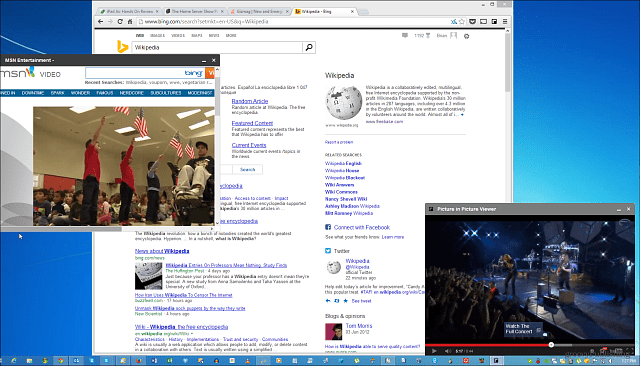640x366 pixels.
Task: Play the concert video in Picture Viewer
Action: click(434, 351)
